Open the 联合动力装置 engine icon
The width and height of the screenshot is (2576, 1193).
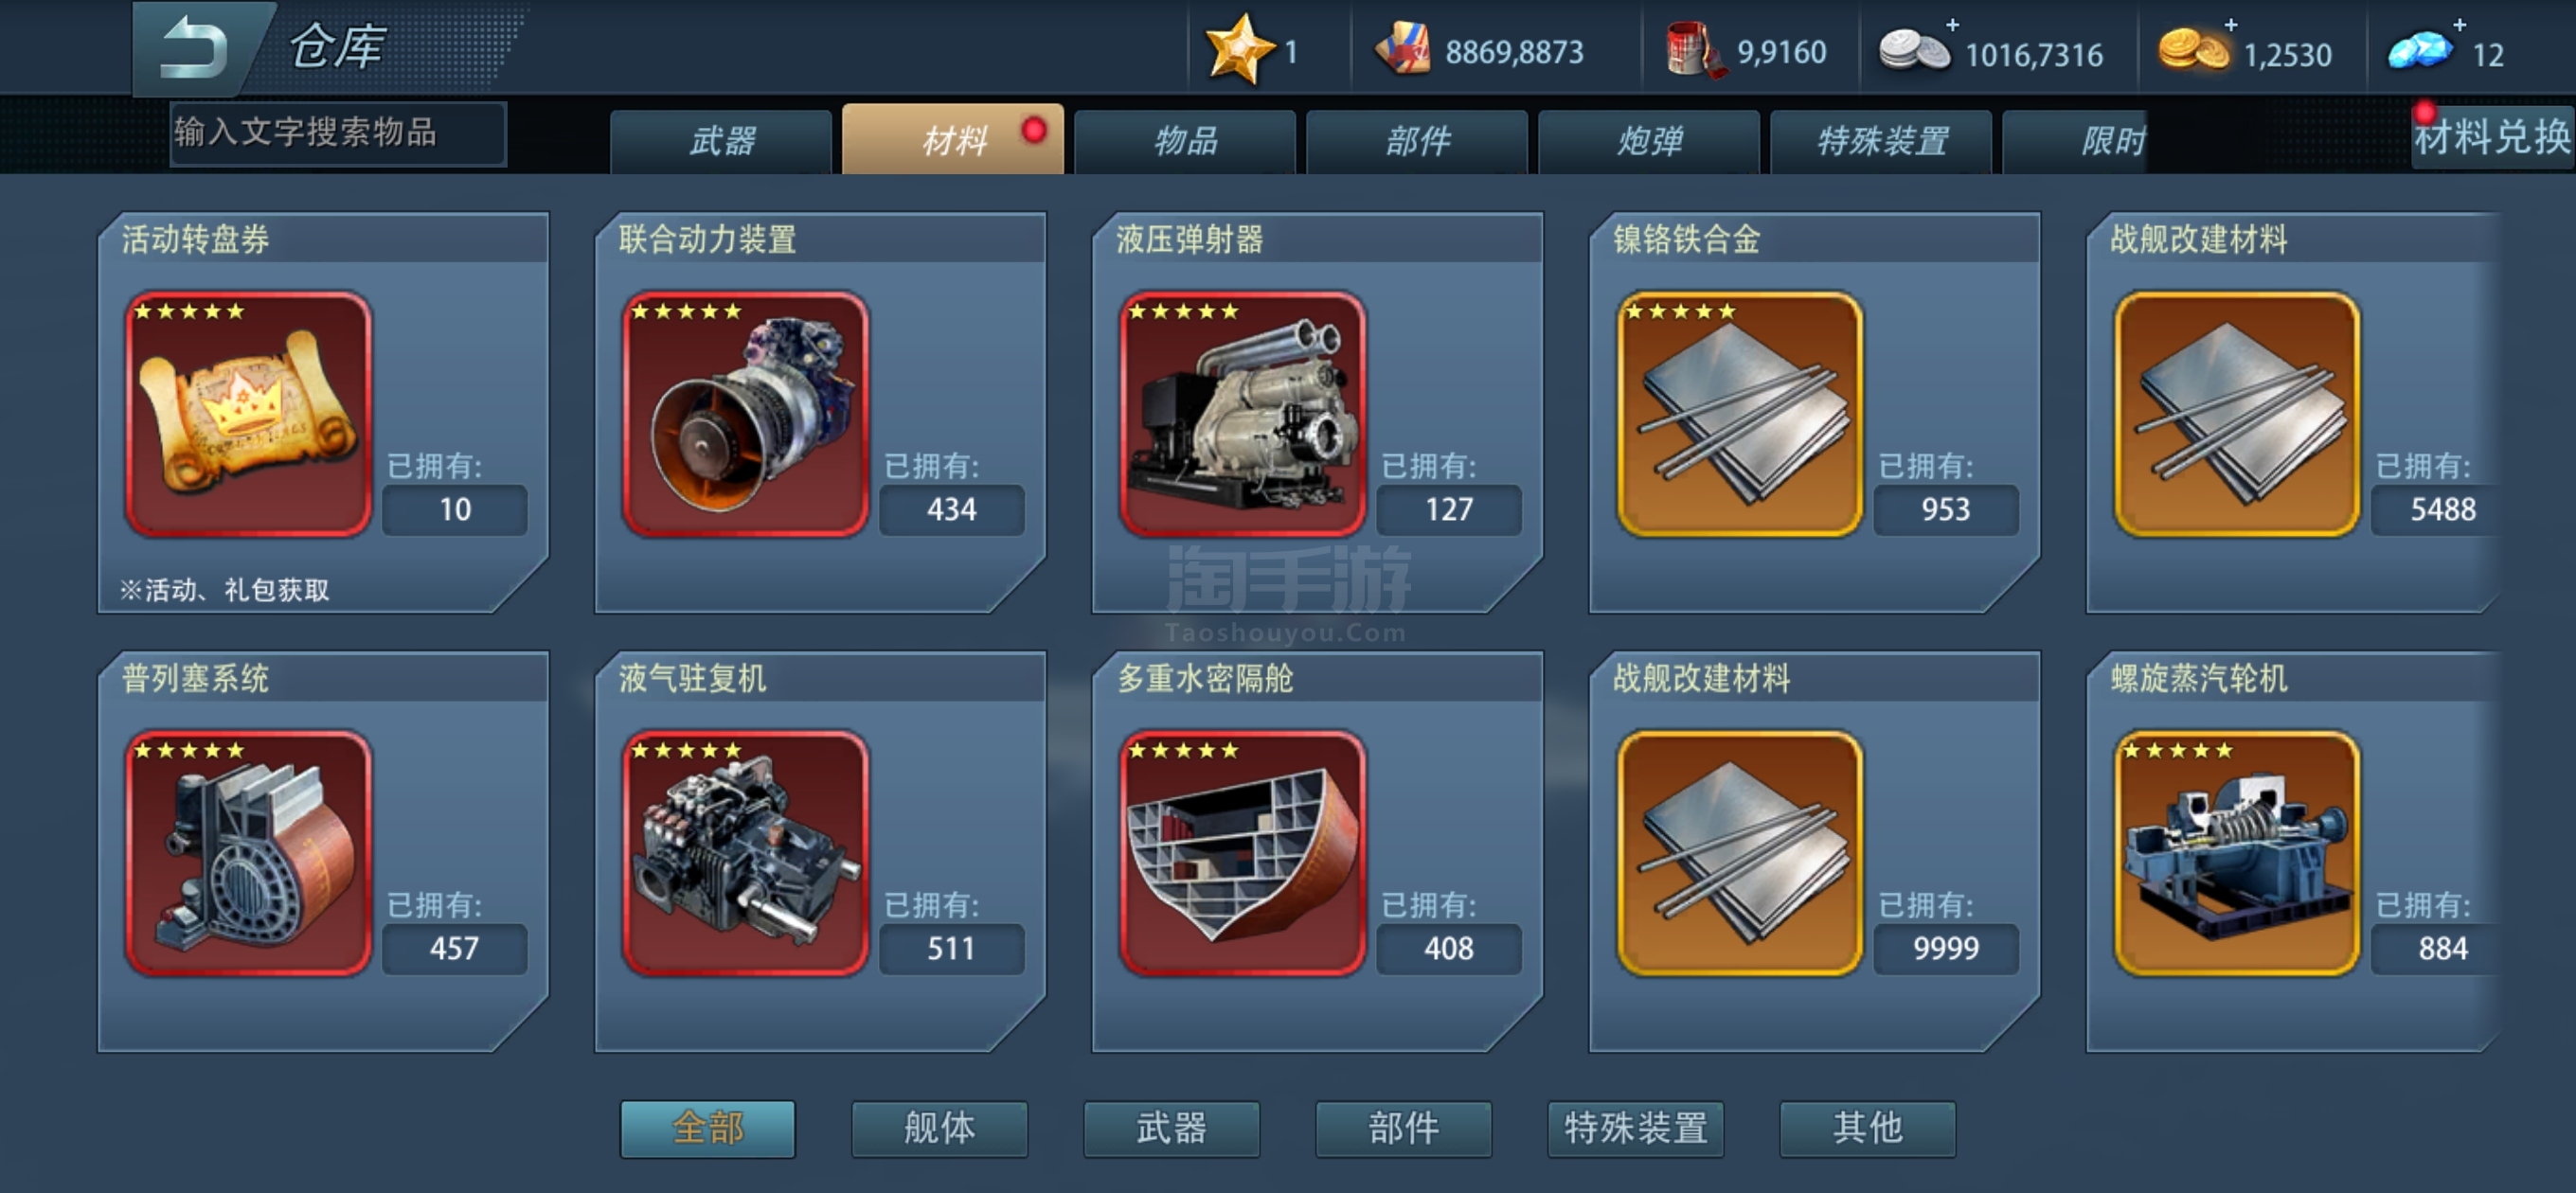click(745, 414)
